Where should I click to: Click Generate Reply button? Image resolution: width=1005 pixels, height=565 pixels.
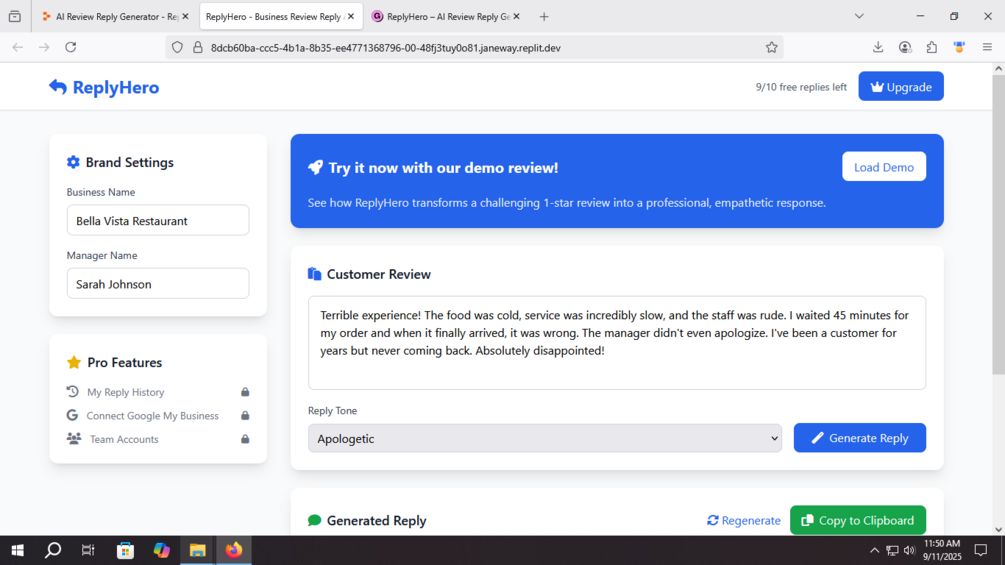coord(860,438)
